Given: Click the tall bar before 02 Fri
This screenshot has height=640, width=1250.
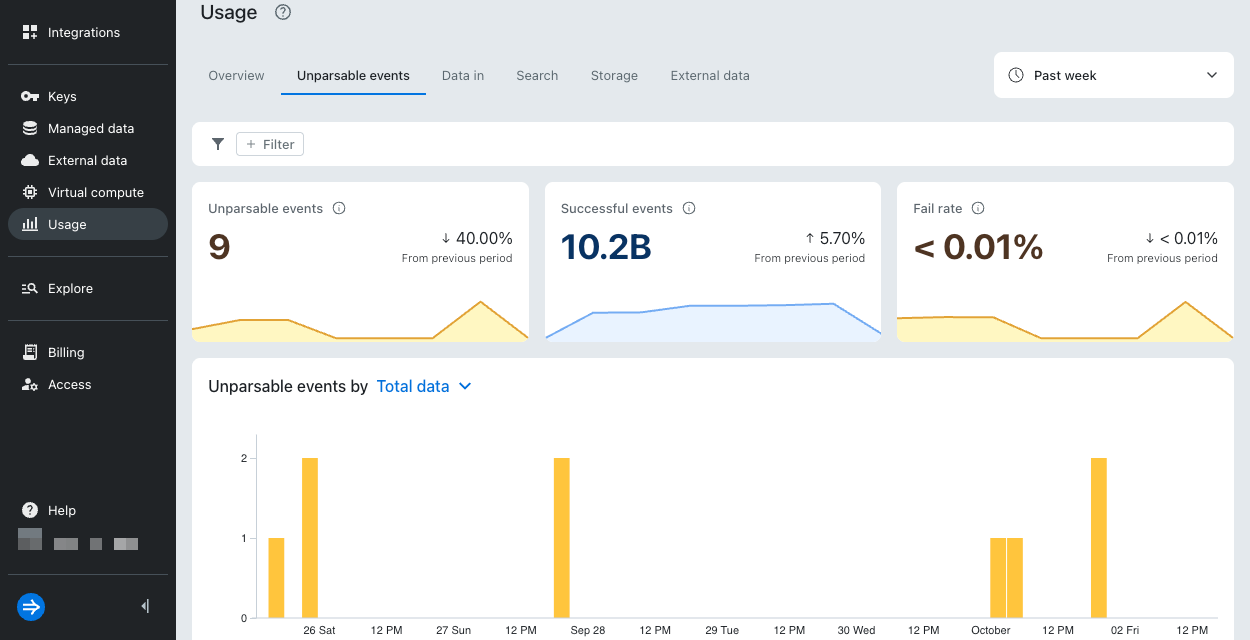Looking at the screenshot, I should tap(1099, 538).
